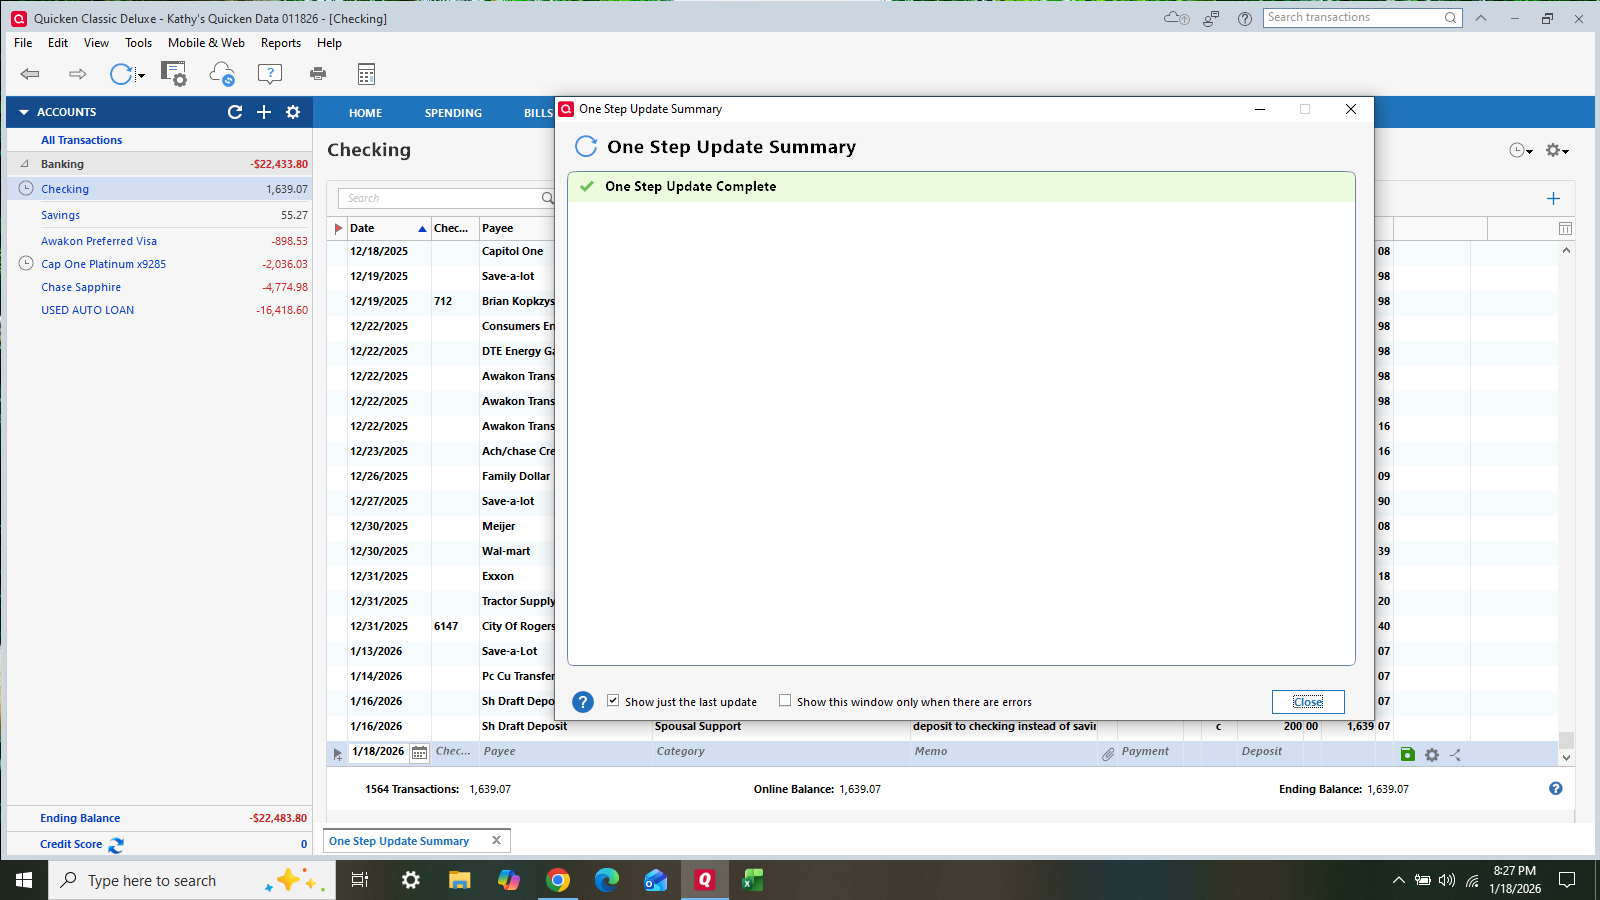Go back with the toolbar left arrow
The image size is (1600, 900).
pos(30,74)
